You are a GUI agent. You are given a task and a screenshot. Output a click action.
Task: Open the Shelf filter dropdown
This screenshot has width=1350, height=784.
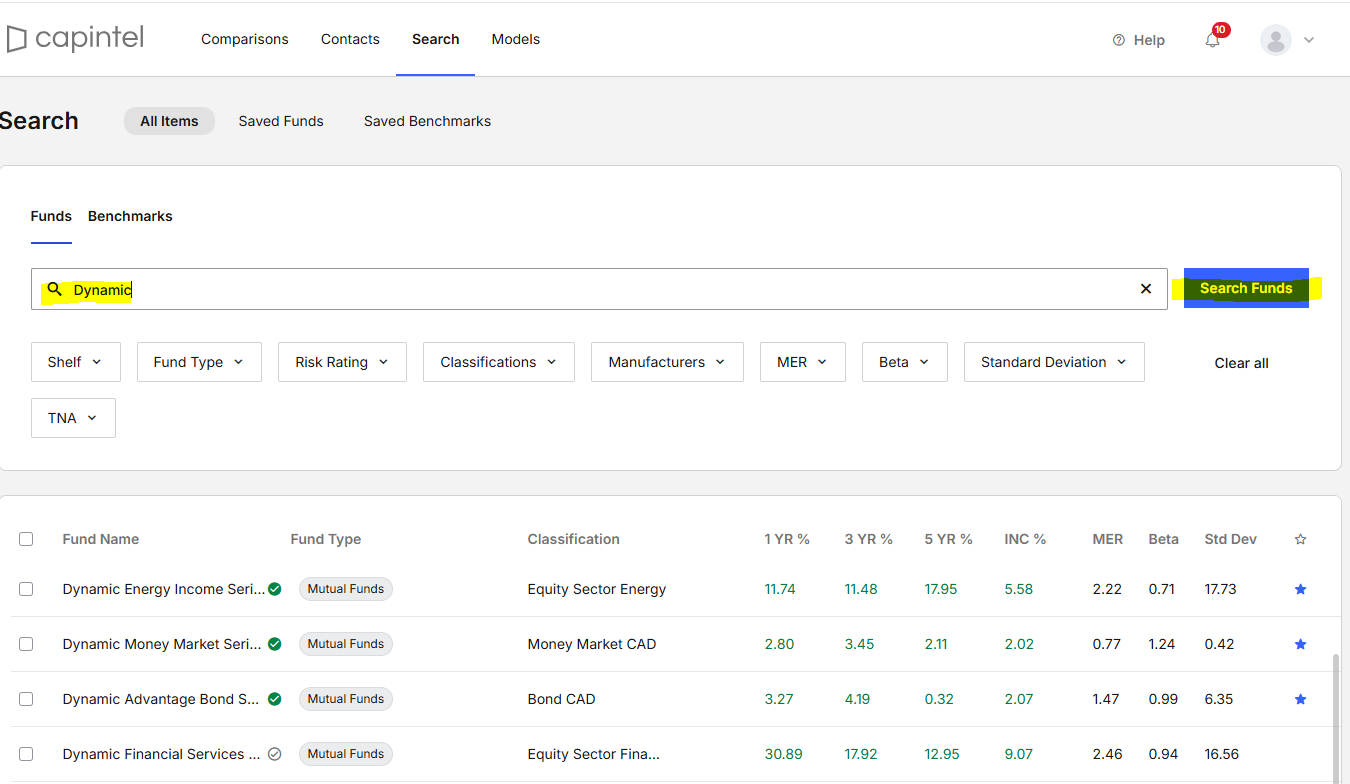point(76,362)
